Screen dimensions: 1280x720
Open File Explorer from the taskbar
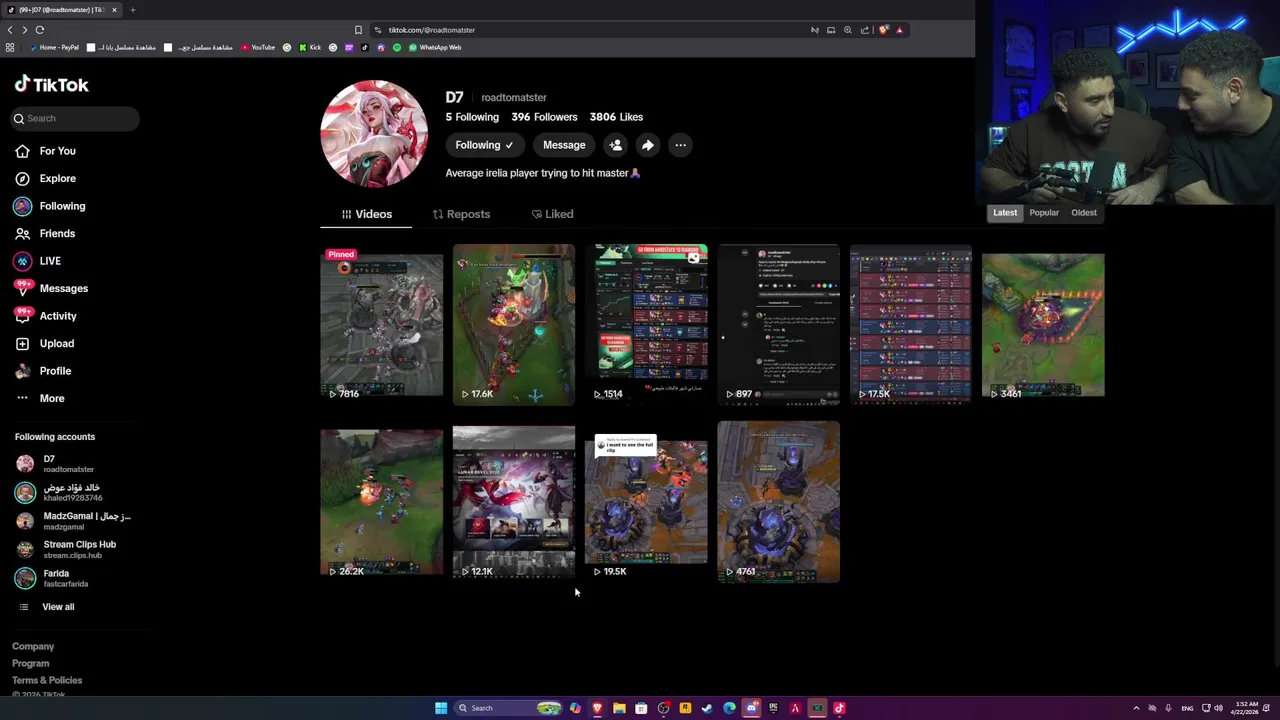click(x=619, y=708)
